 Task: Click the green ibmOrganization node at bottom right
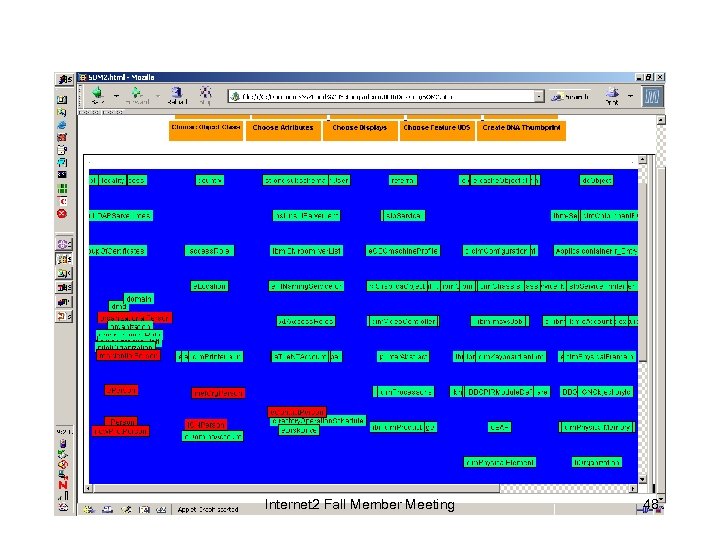(596, 462)
